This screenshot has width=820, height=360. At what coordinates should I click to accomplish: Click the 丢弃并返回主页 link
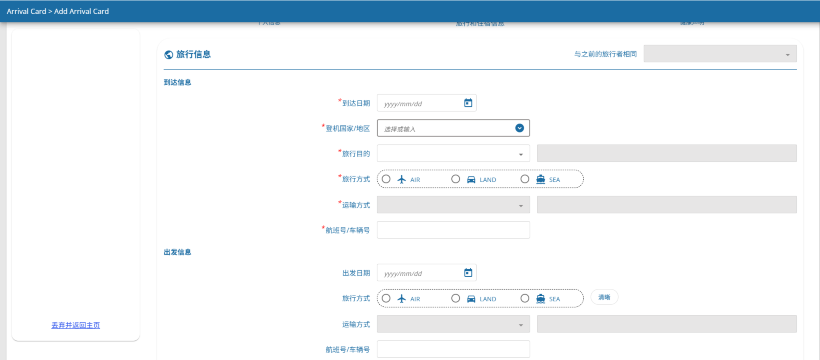pos(76,325)
